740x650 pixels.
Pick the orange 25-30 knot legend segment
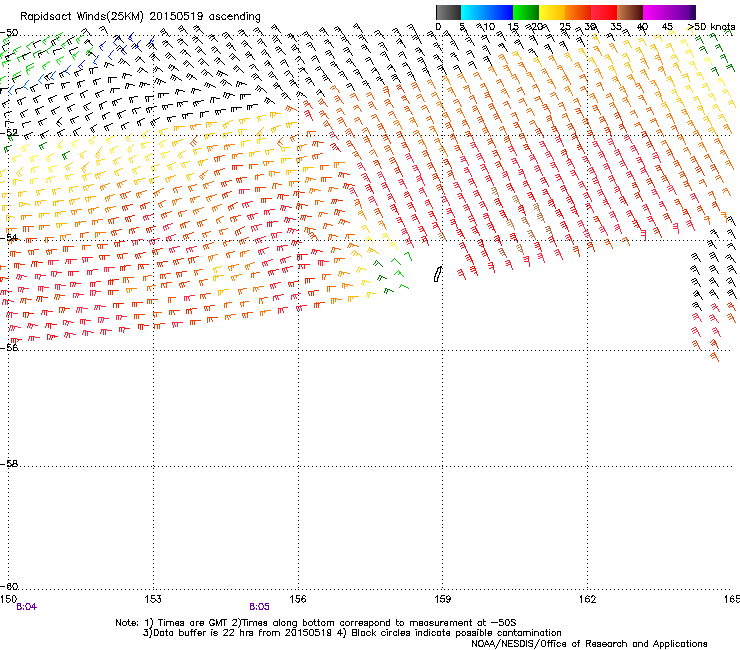[578, 12]
